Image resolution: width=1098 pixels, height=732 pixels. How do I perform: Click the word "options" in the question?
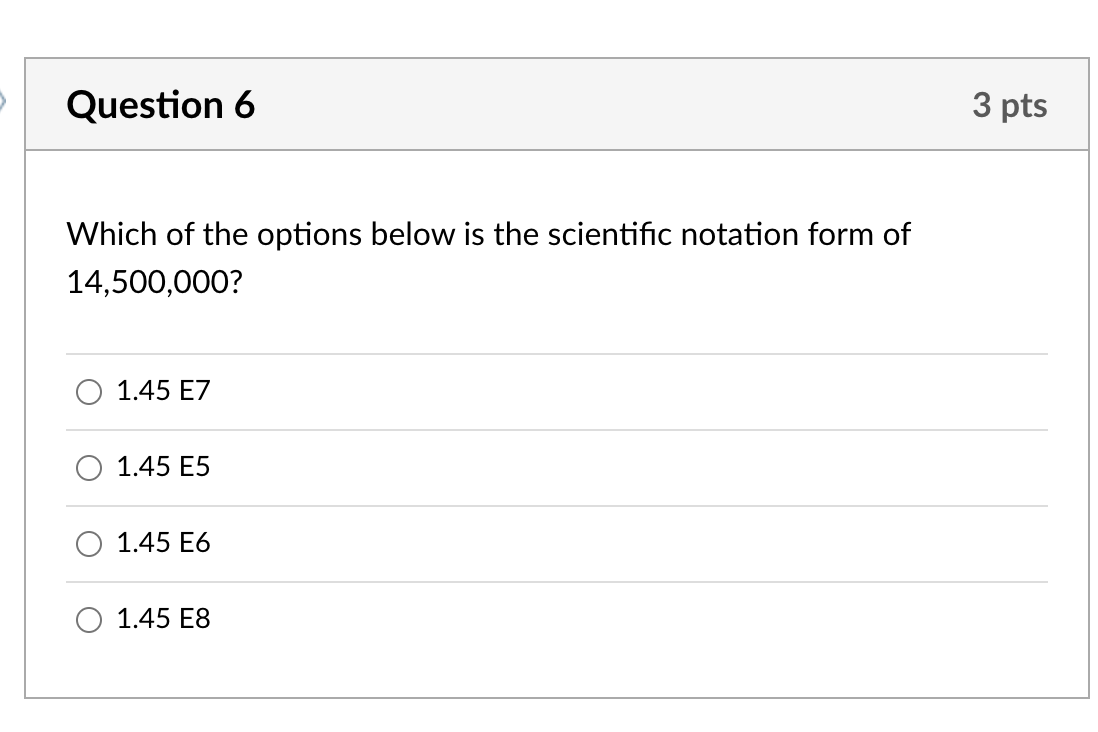click(311, 236)
